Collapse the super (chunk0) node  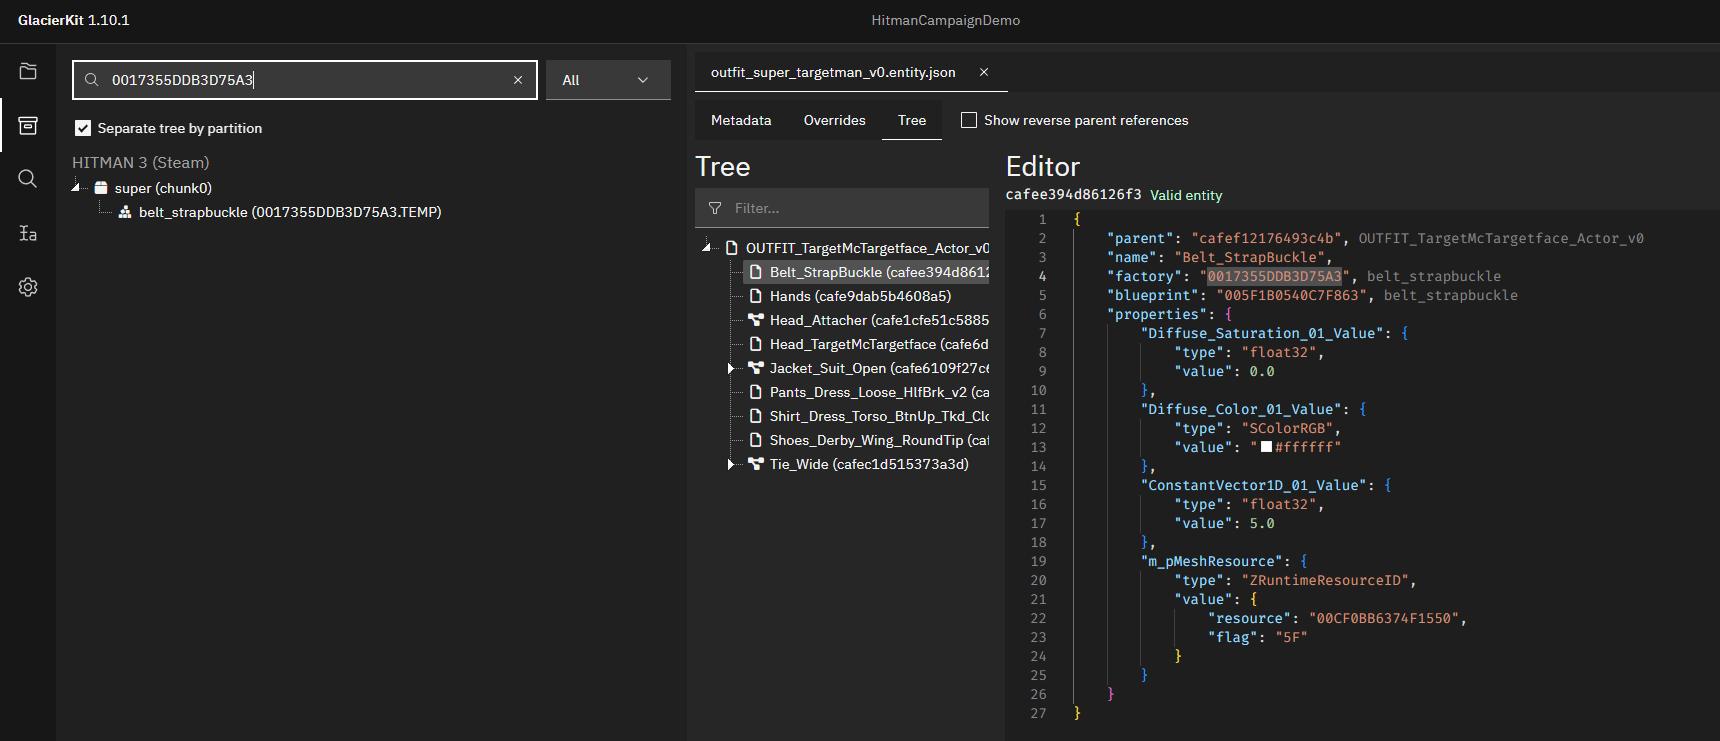click(77, 188)
